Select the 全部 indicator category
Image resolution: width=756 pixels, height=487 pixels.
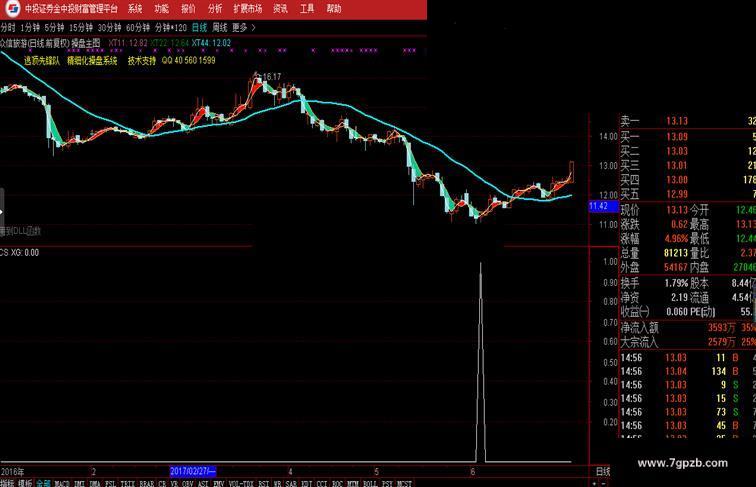(43, 483)
